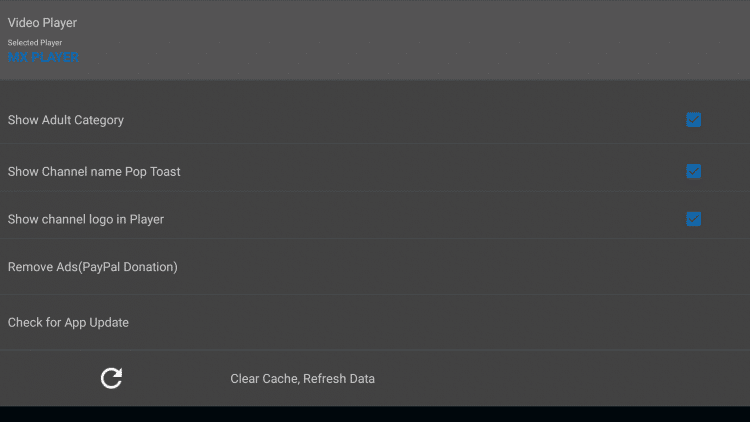Screen dimensions: 750x422
Task: Uncheck the Show Adult Category checkbox
Action: tap(694, 120)
